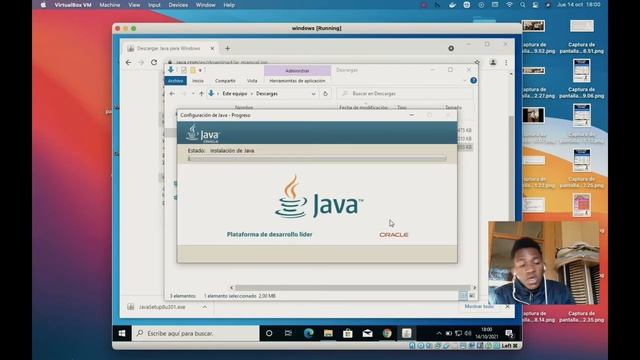The image size is (640, 360).
Task: Open the Input menu in VirtualBox
Action: coord(154,5)
